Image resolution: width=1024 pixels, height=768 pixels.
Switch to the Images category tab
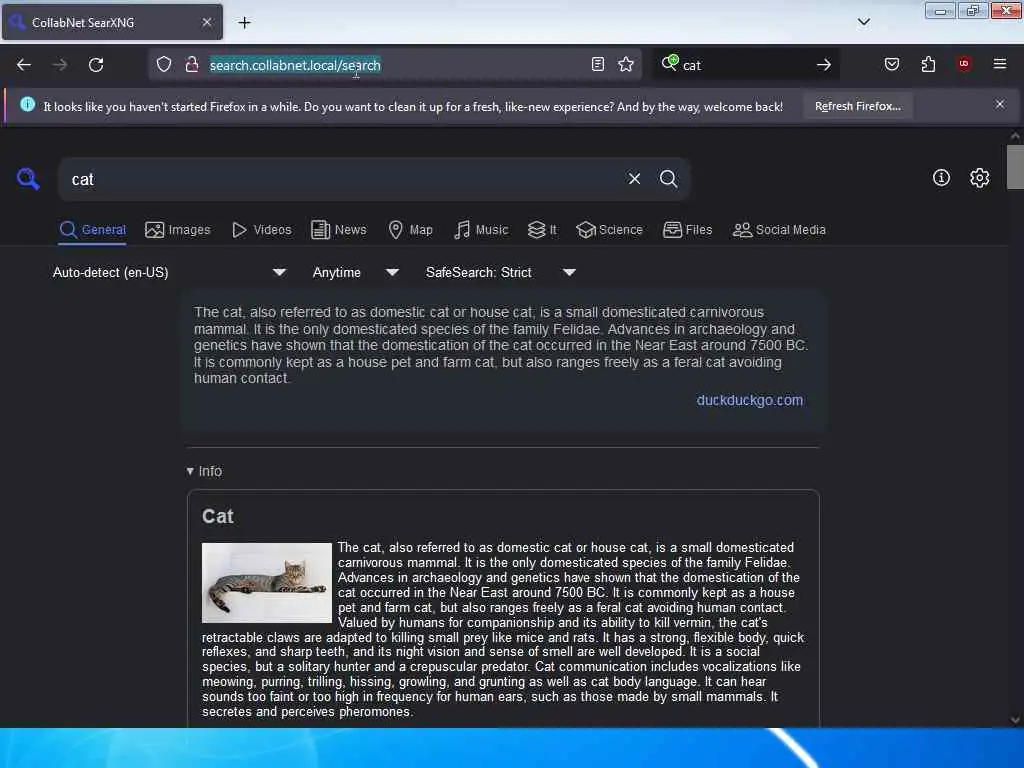coord(178,230)
